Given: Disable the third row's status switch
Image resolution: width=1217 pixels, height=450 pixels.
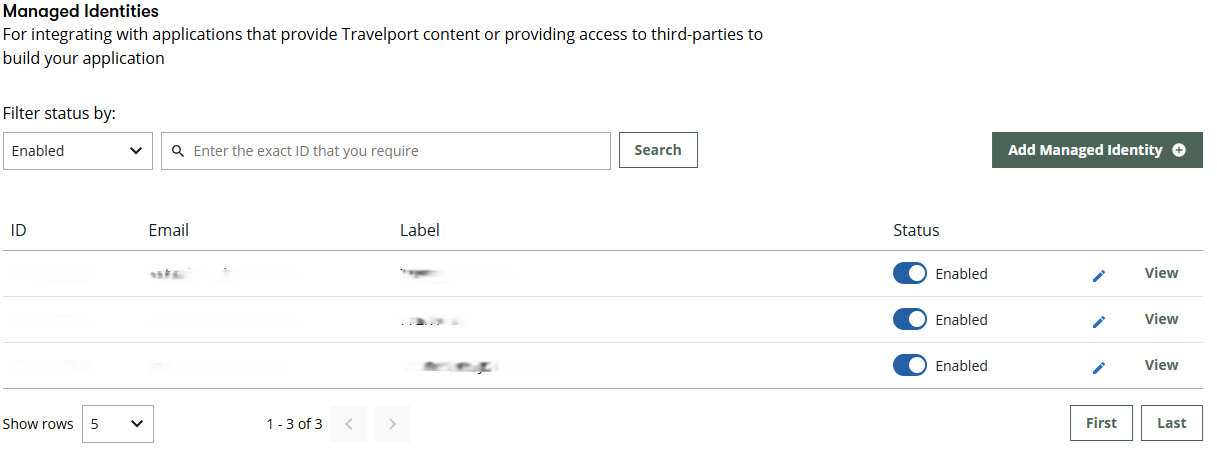Looking at the screenshot, I should click(x=910, y=365).
